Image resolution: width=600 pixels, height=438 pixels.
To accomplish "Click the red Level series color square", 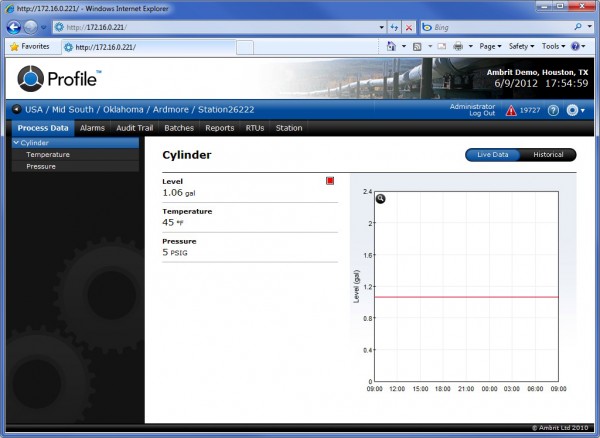I will pyautogui.click(x=330, y=181).
